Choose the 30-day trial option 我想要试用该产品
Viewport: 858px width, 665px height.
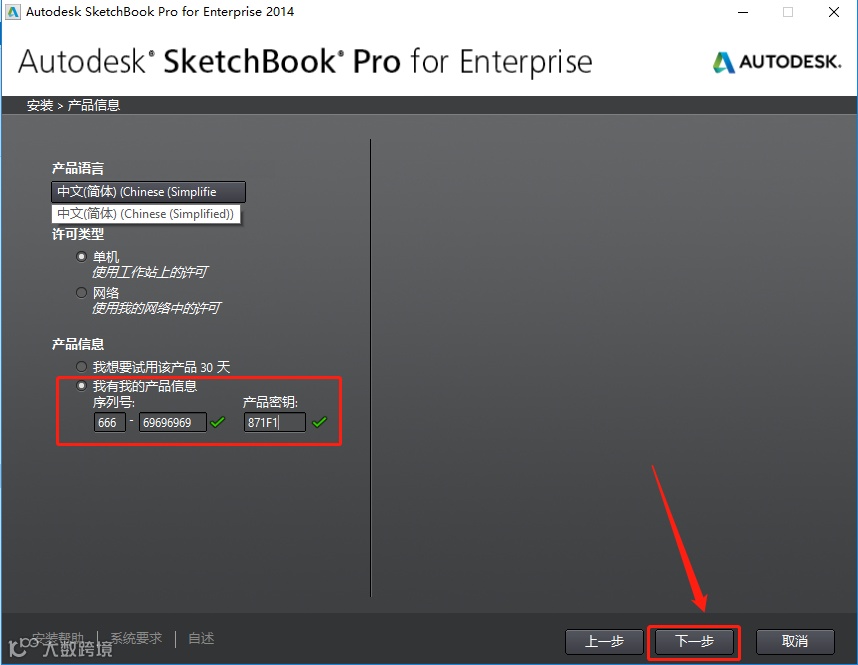coord(82,367)
